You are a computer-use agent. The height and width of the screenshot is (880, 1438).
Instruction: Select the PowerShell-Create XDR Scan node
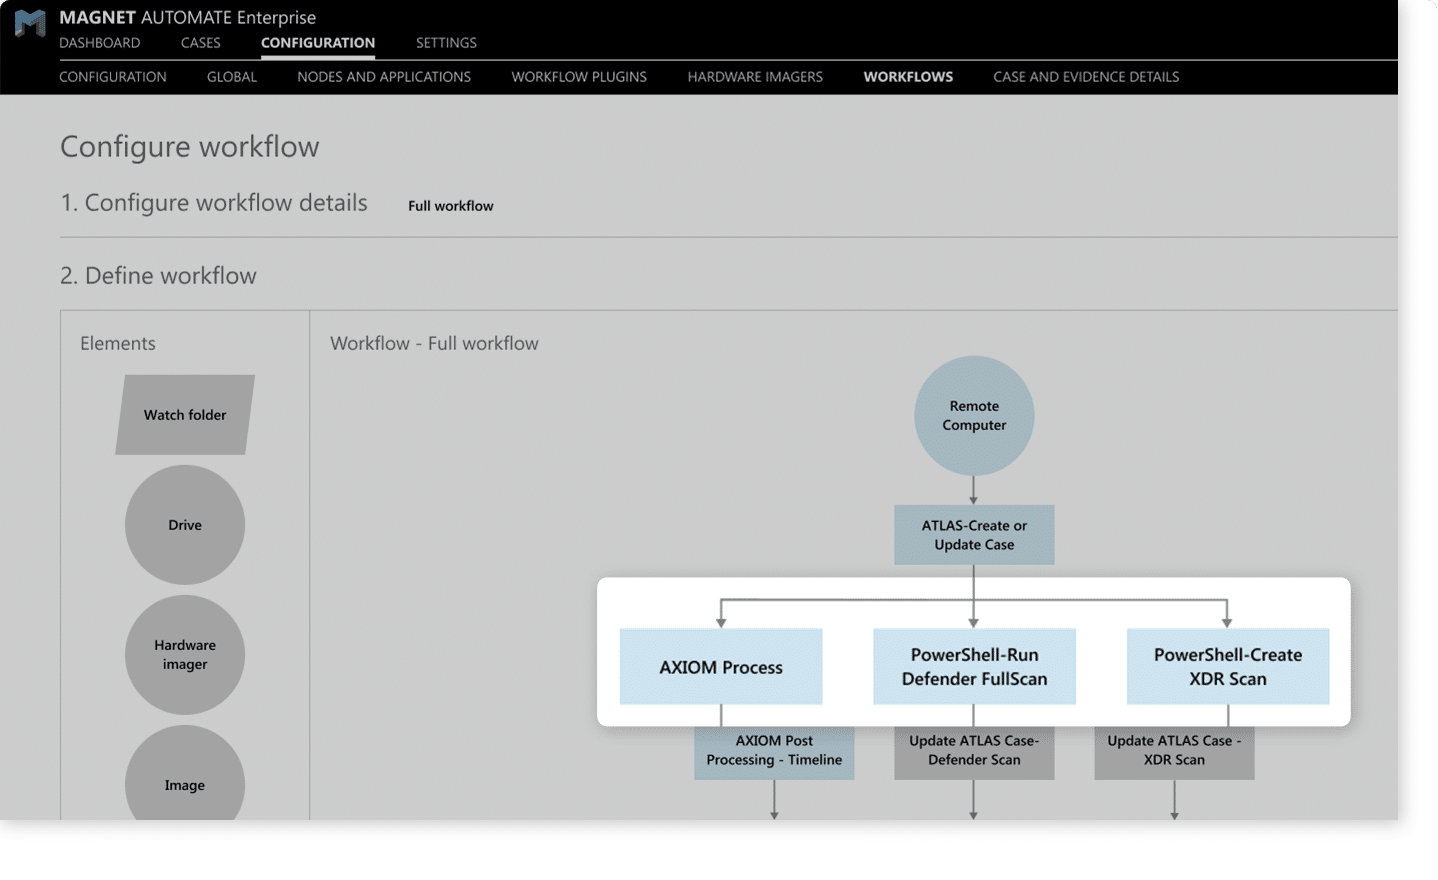(1228, 667)
